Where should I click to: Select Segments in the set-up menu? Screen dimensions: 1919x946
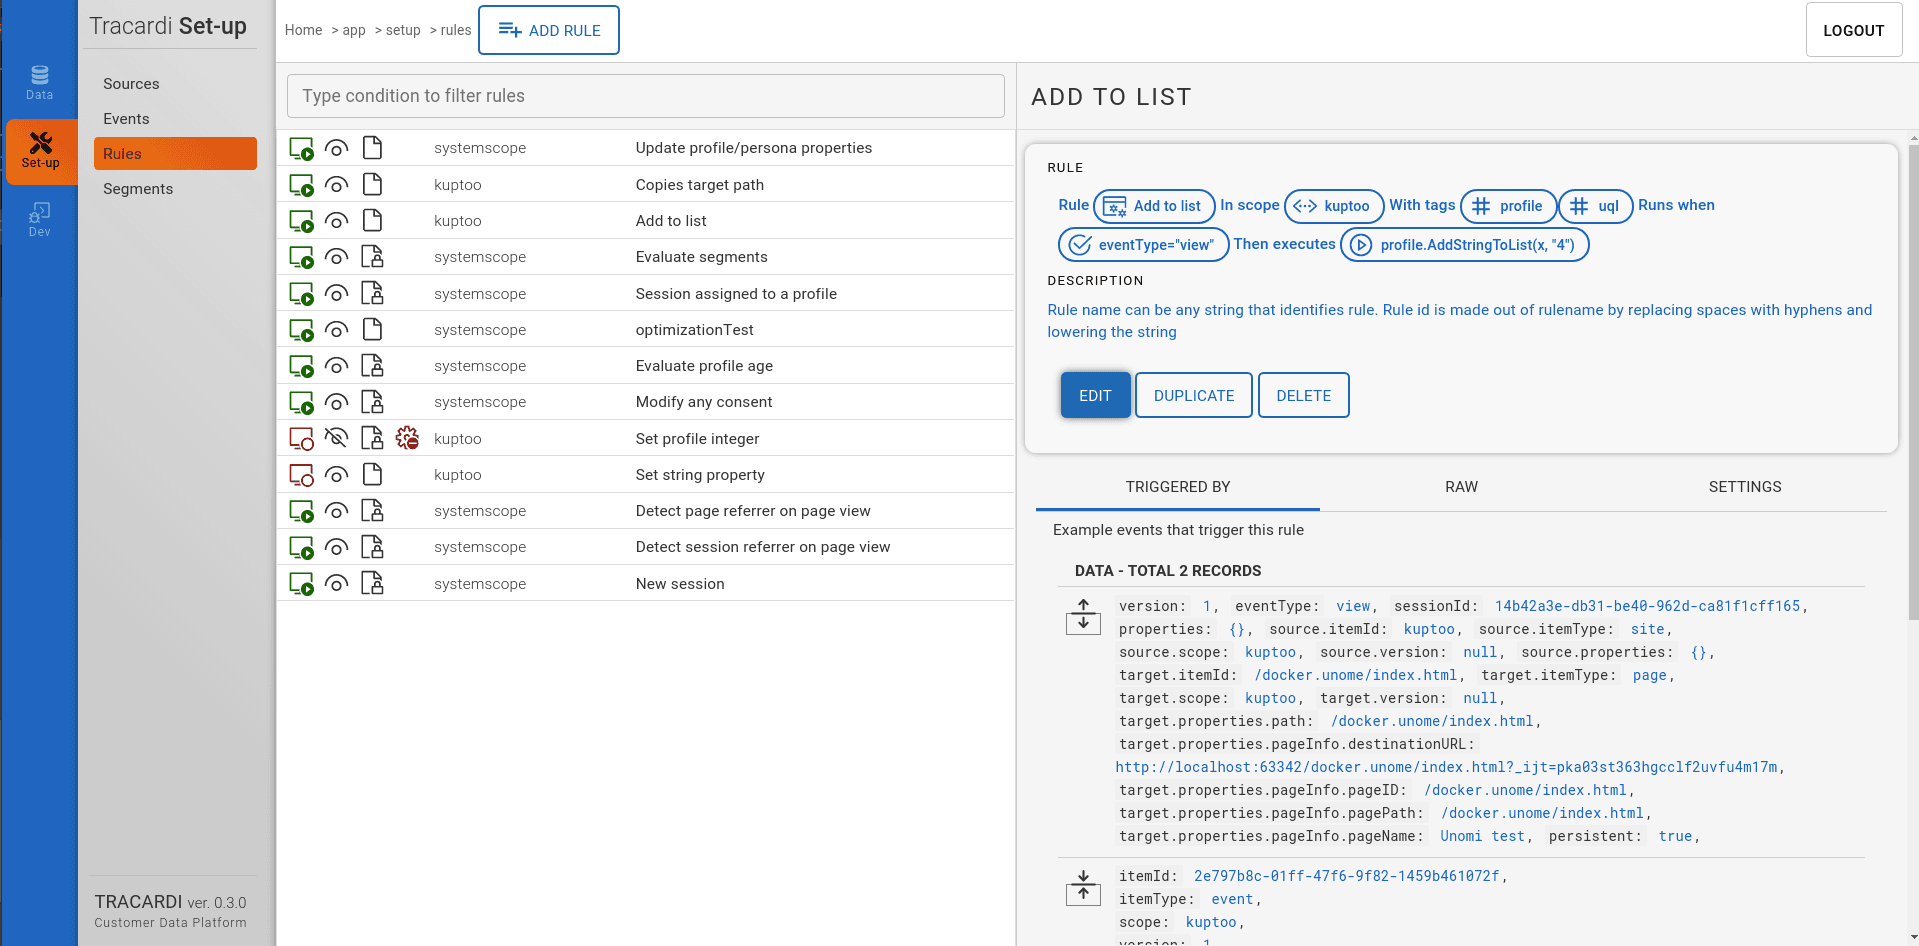coord(138,189)
